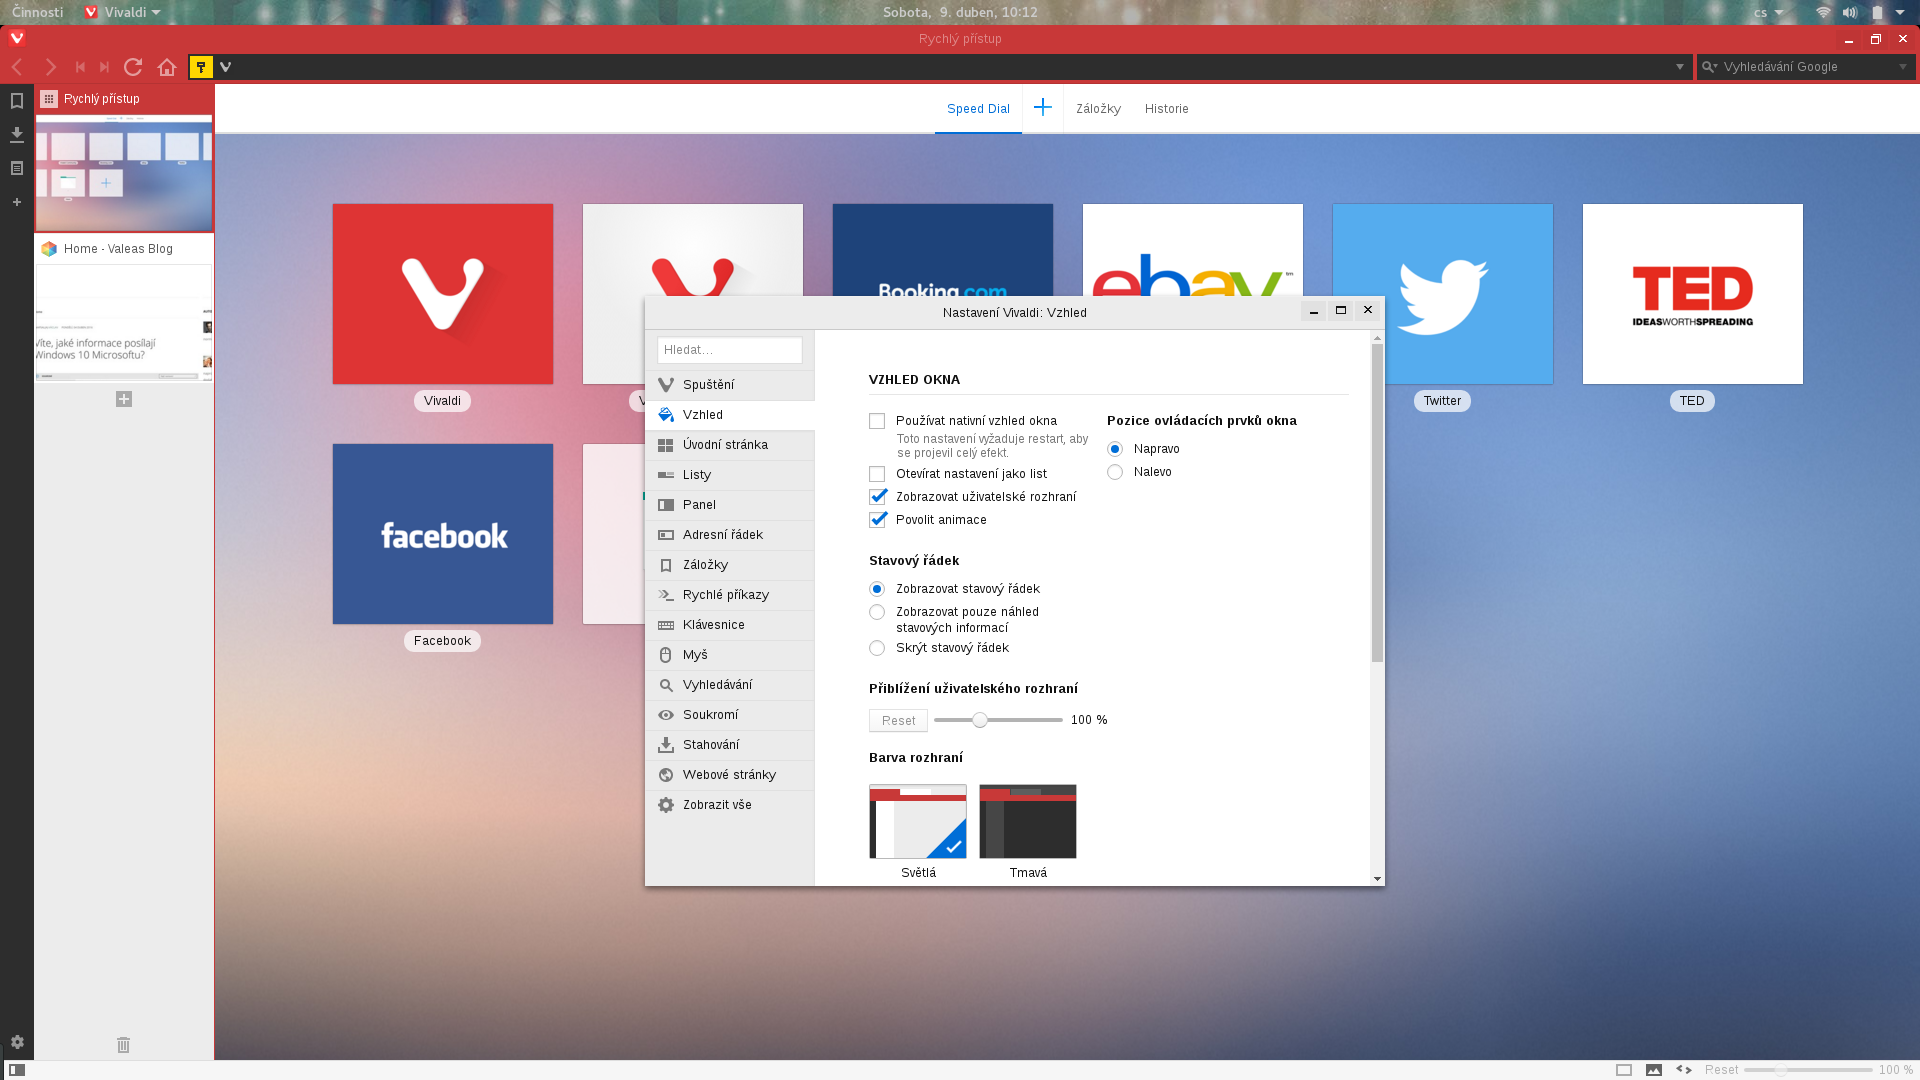Click the interface zoom slider handle
The width and height of the screenshot is (1920, 1080).
(980, 720)
